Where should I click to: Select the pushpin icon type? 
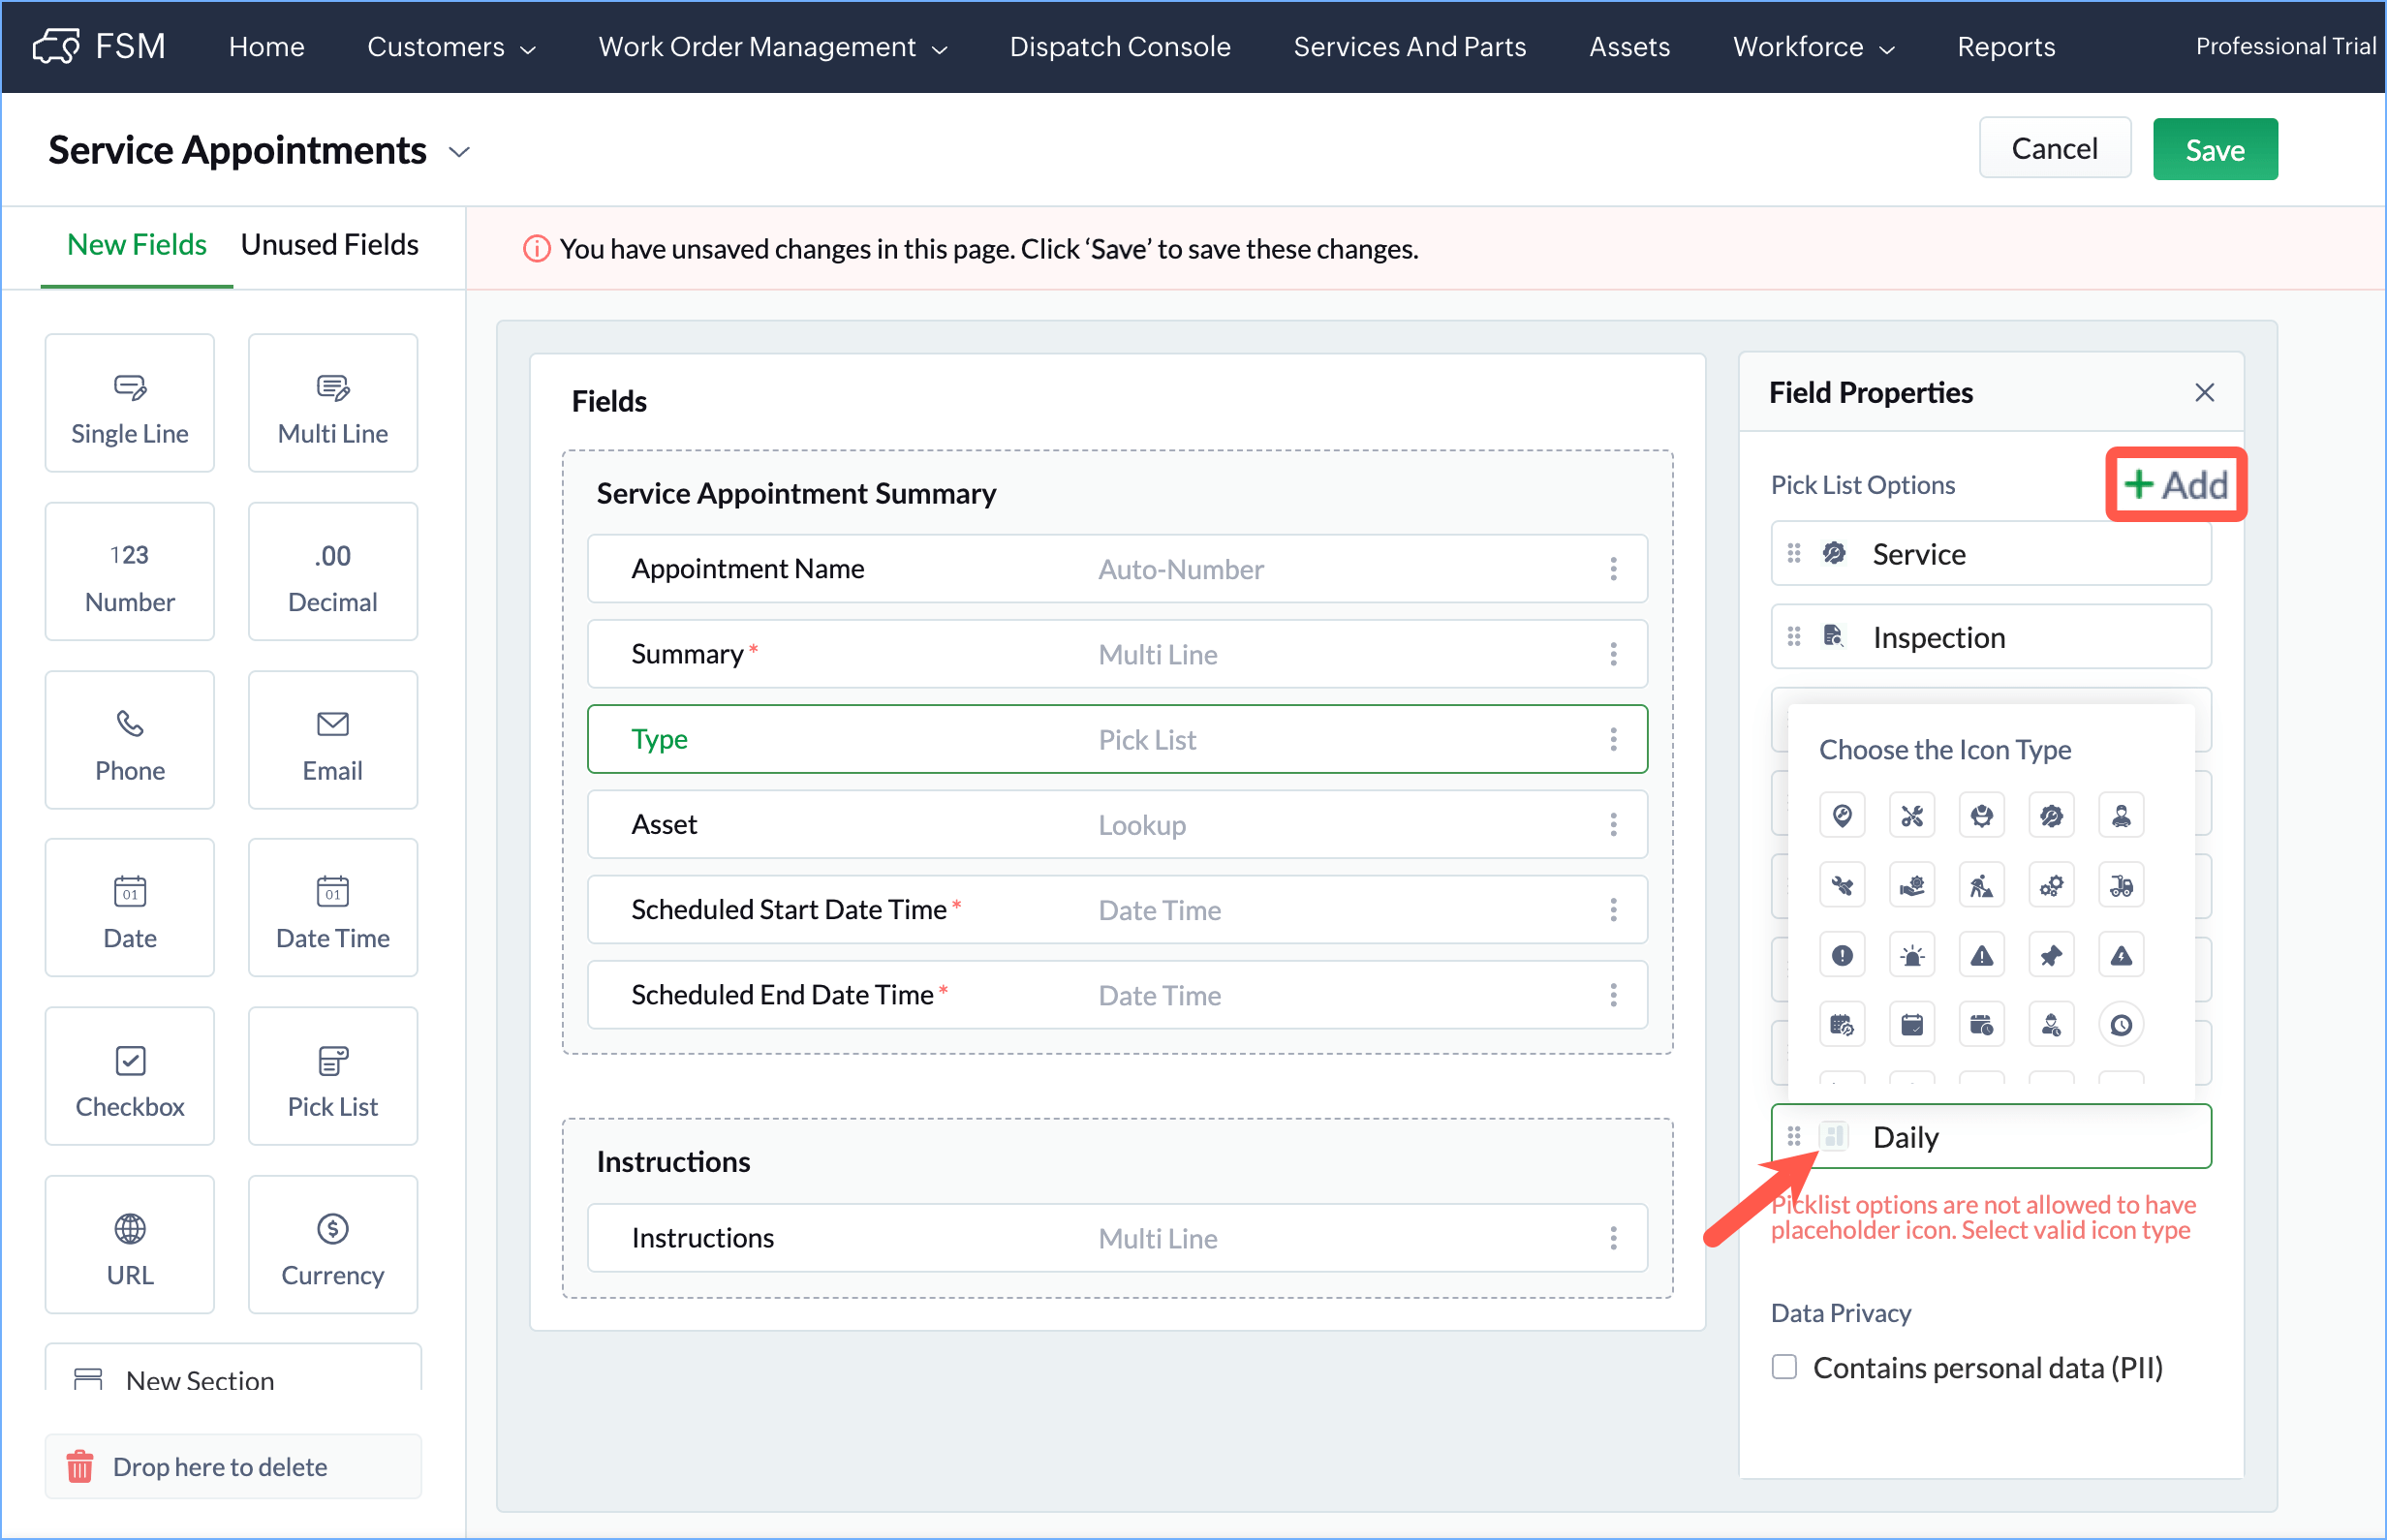[x=2050, y=956]
